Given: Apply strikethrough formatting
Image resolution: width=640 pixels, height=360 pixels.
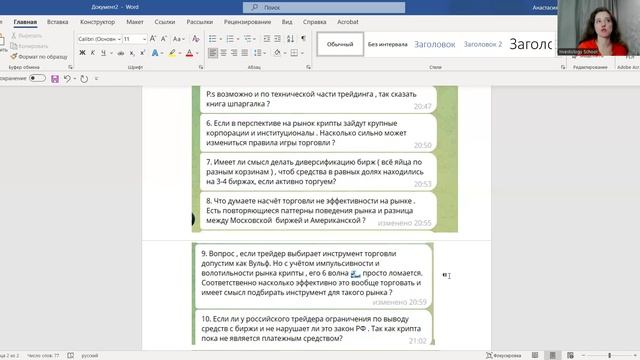Looking at the screenshot, I should pyautogui.click(x=121, y=53).
